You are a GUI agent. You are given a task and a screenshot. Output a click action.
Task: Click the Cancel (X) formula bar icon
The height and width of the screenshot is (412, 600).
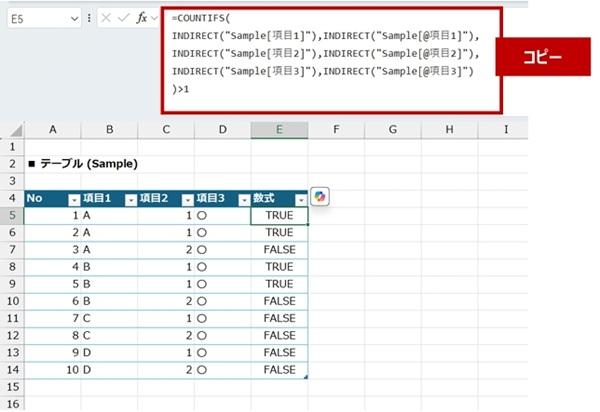[105, 19]
